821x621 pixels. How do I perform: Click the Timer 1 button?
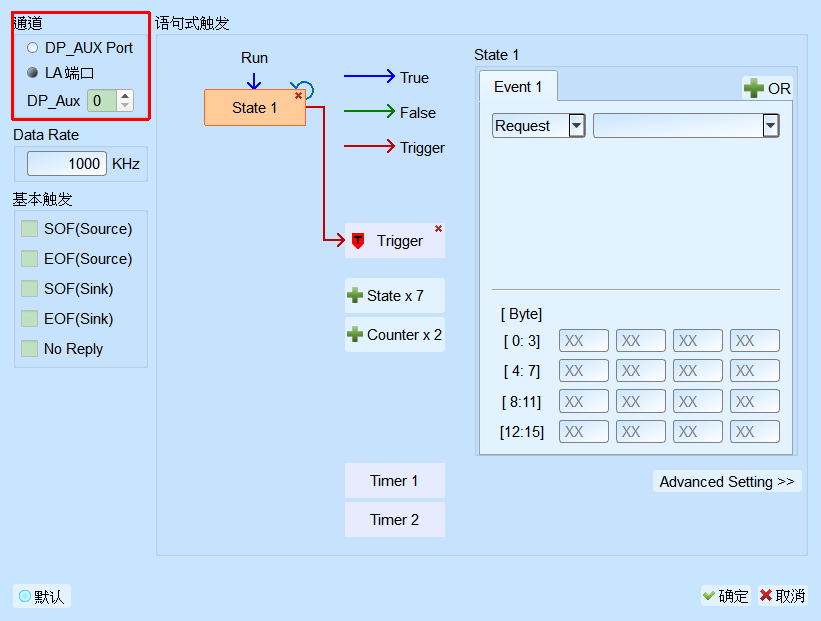(395, 481)
